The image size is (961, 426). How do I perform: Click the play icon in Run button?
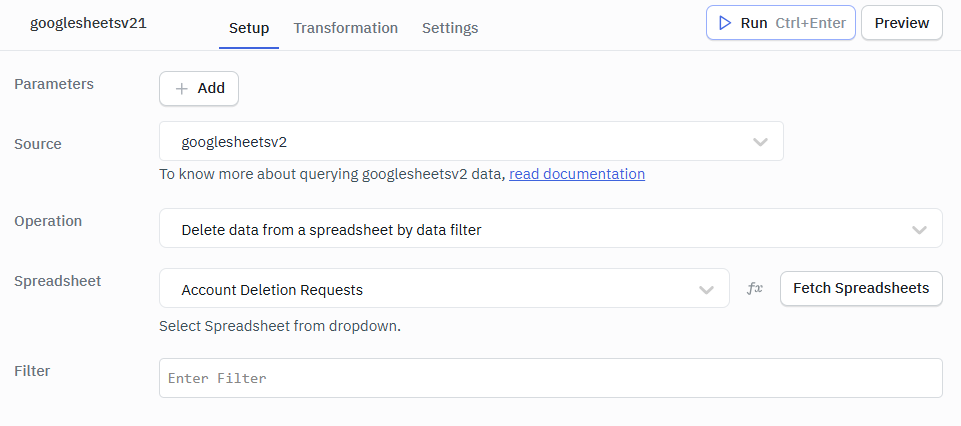coord(726,23)
